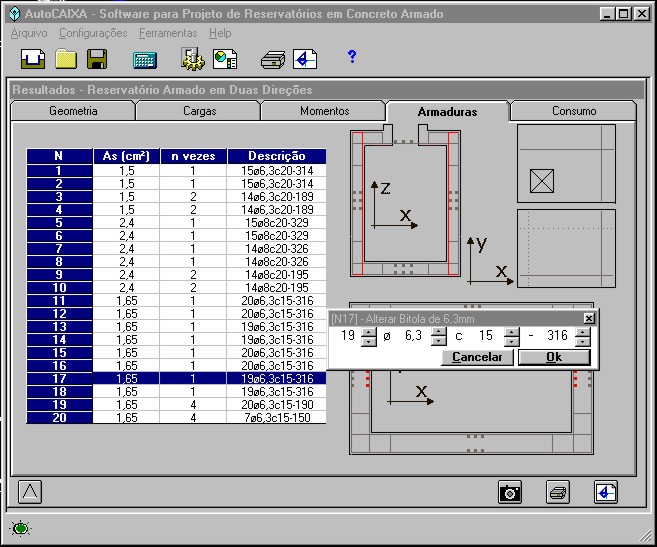Select highlighted row number 17
Screen dimensions: 657x547
(x=59, y=378)
